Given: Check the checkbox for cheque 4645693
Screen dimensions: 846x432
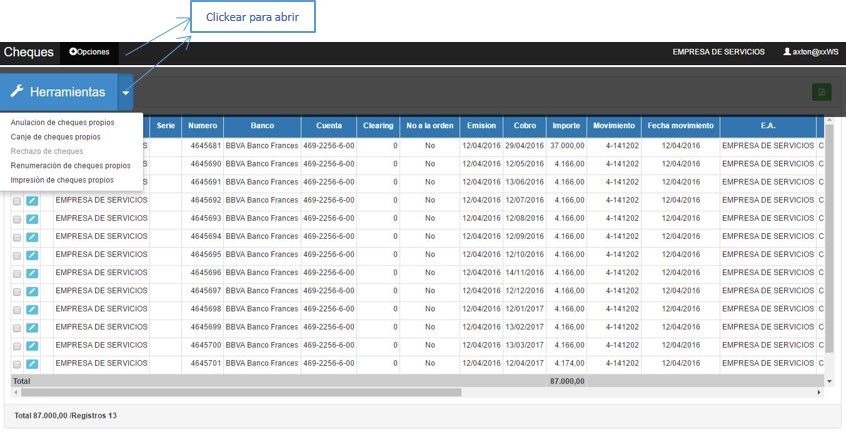Looking at the screenshot, I should coord(16,218).
